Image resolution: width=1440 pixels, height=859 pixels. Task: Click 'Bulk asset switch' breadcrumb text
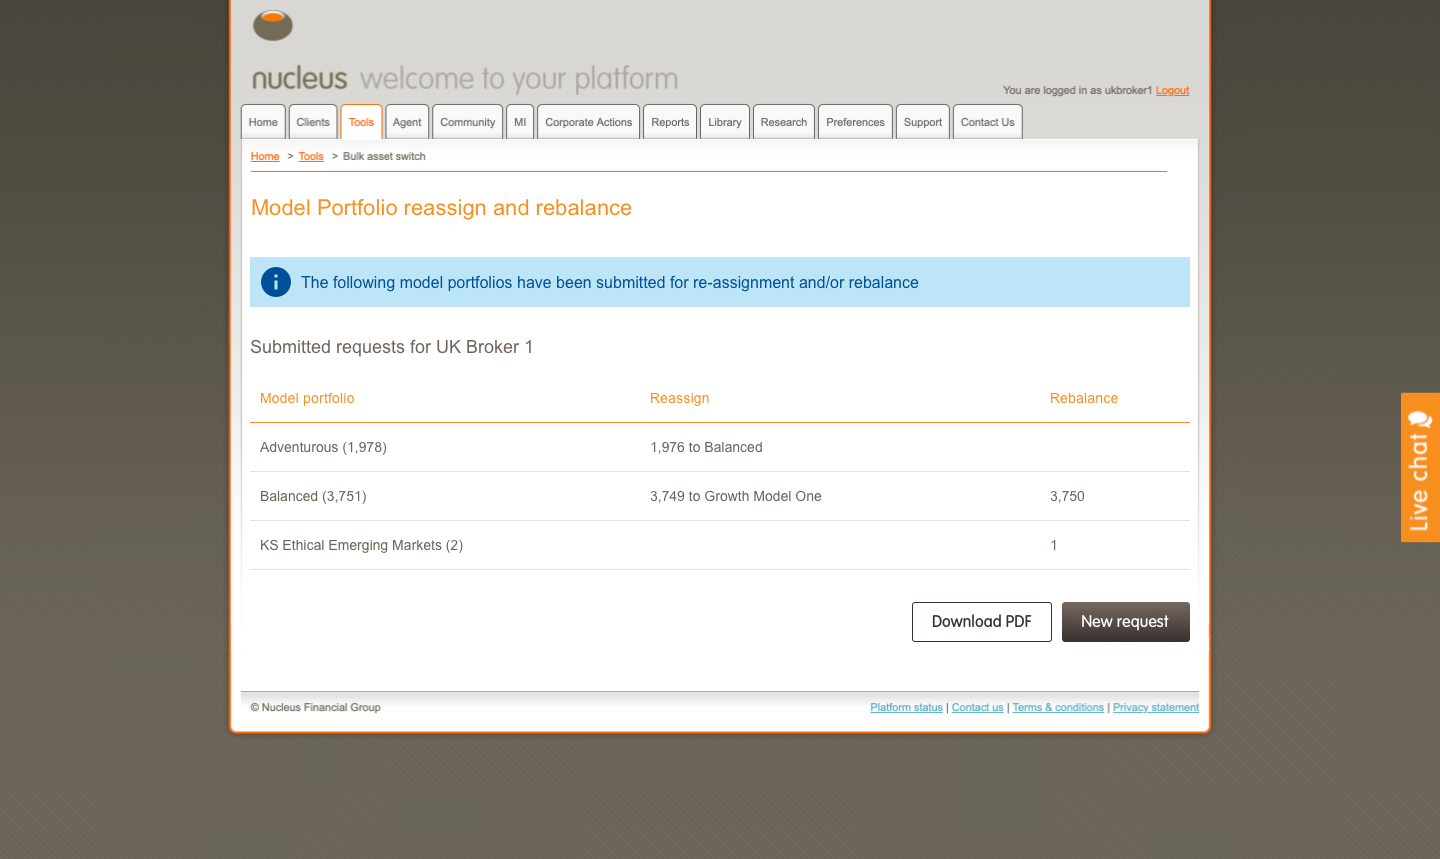click(x=384, y=156)
